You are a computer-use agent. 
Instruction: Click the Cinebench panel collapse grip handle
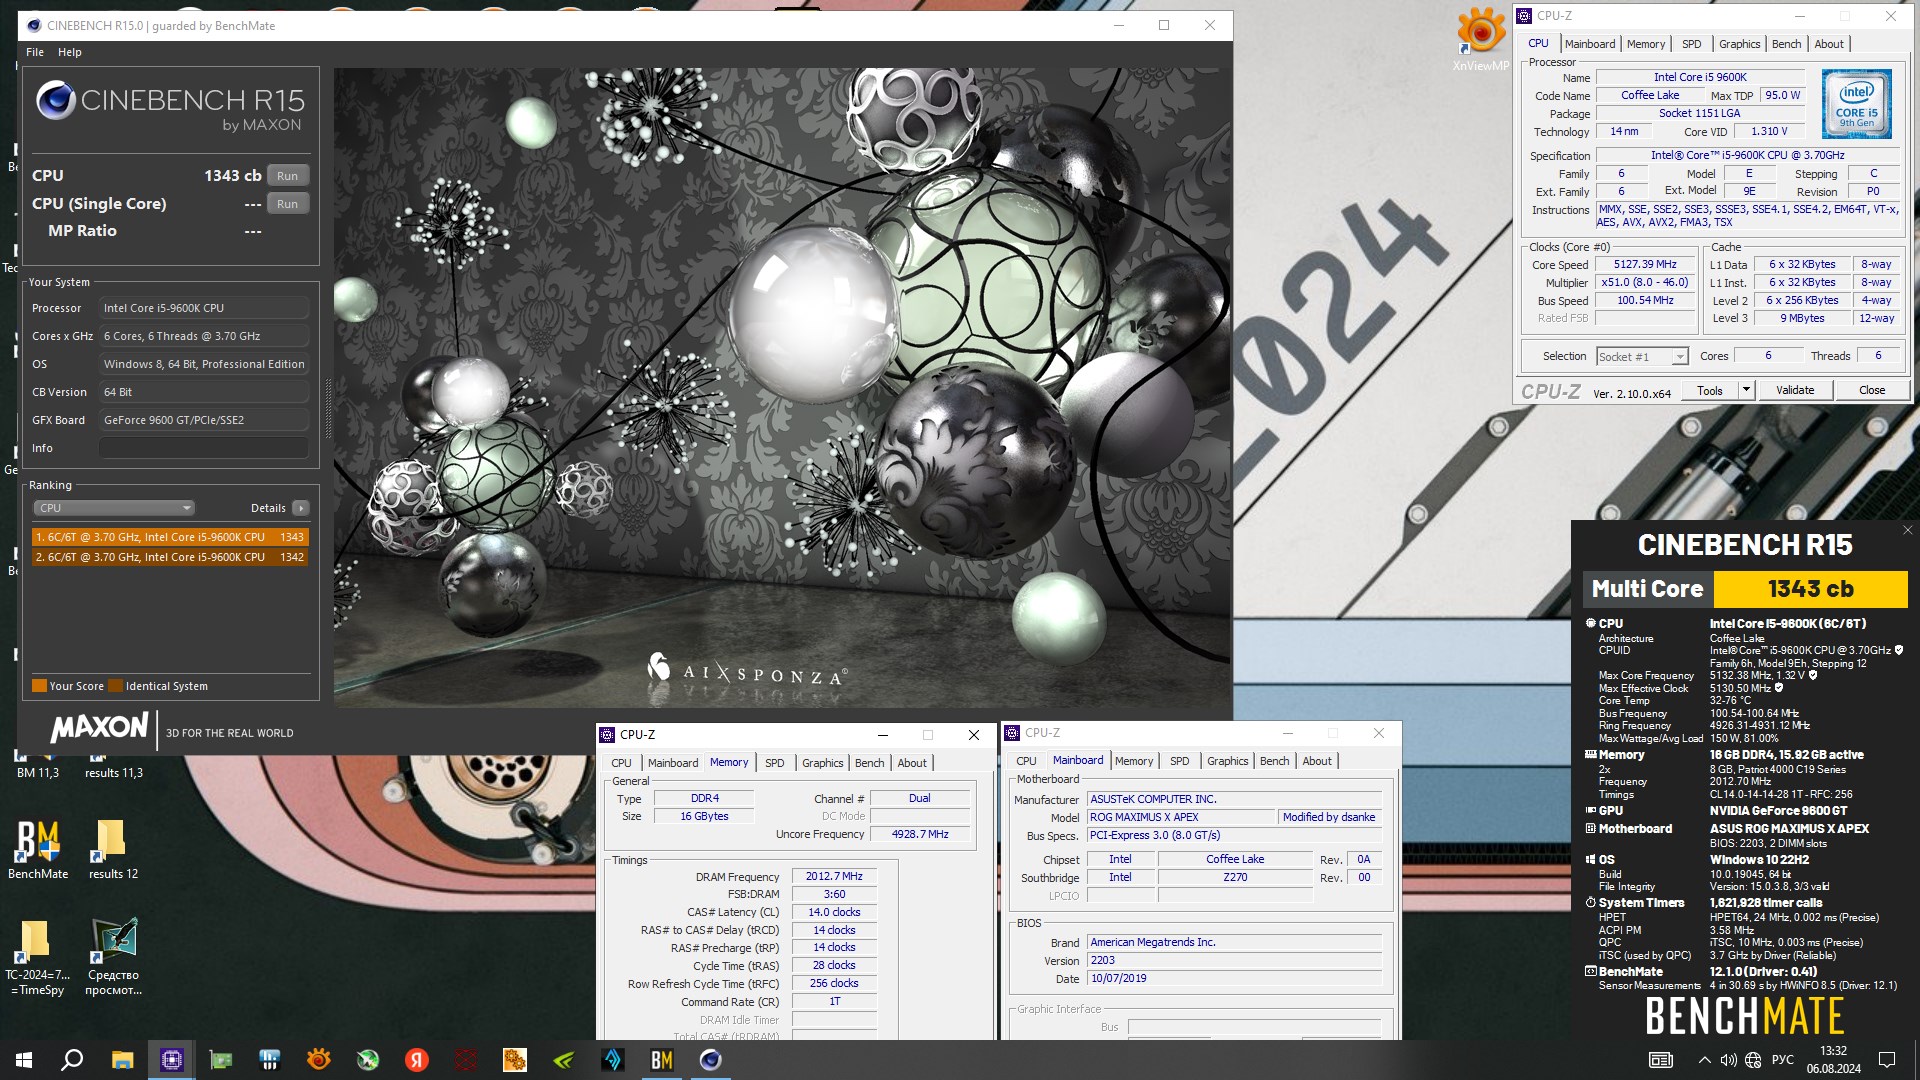(x=328, y=408)
